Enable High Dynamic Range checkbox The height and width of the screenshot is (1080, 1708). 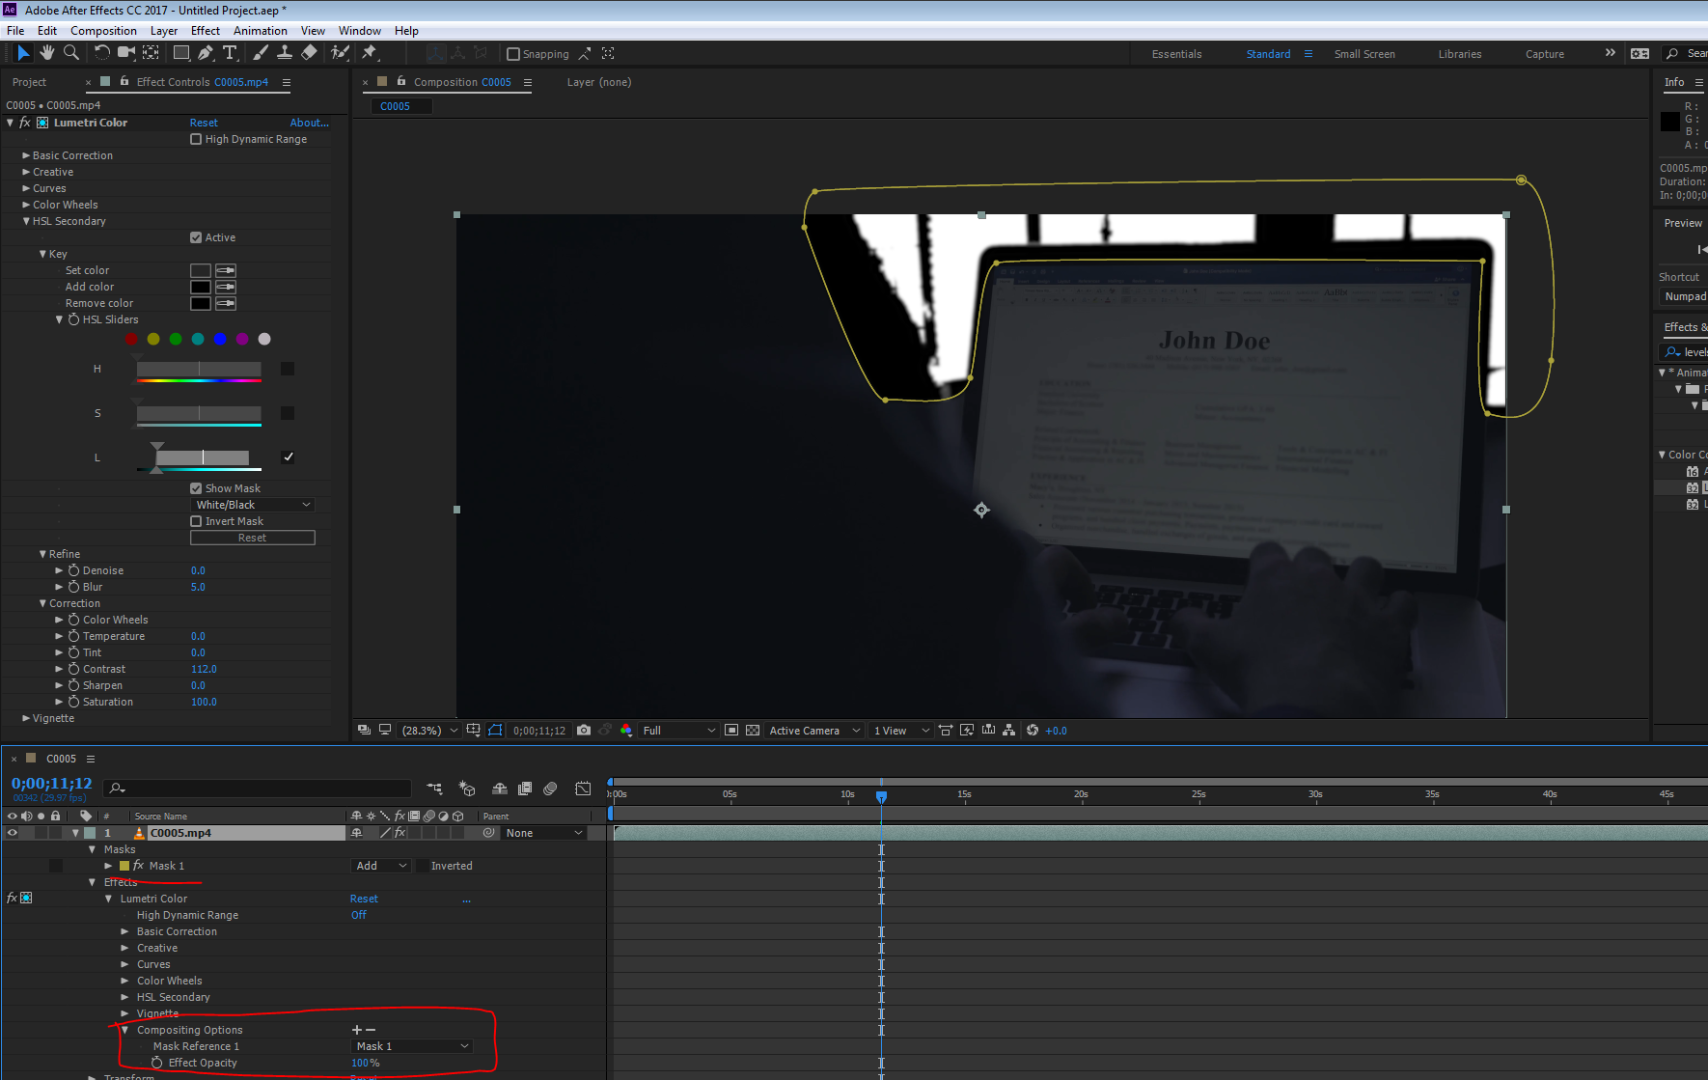196,139
